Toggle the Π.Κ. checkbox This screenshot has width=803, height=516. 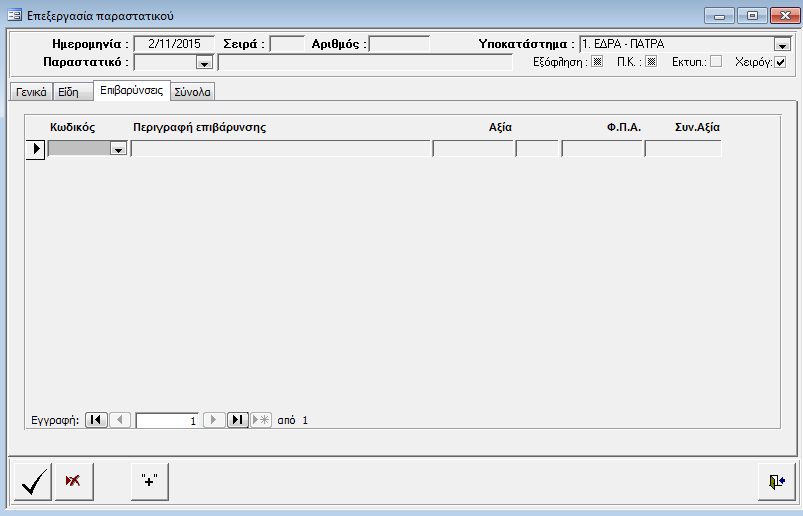(x=651, y=62)
